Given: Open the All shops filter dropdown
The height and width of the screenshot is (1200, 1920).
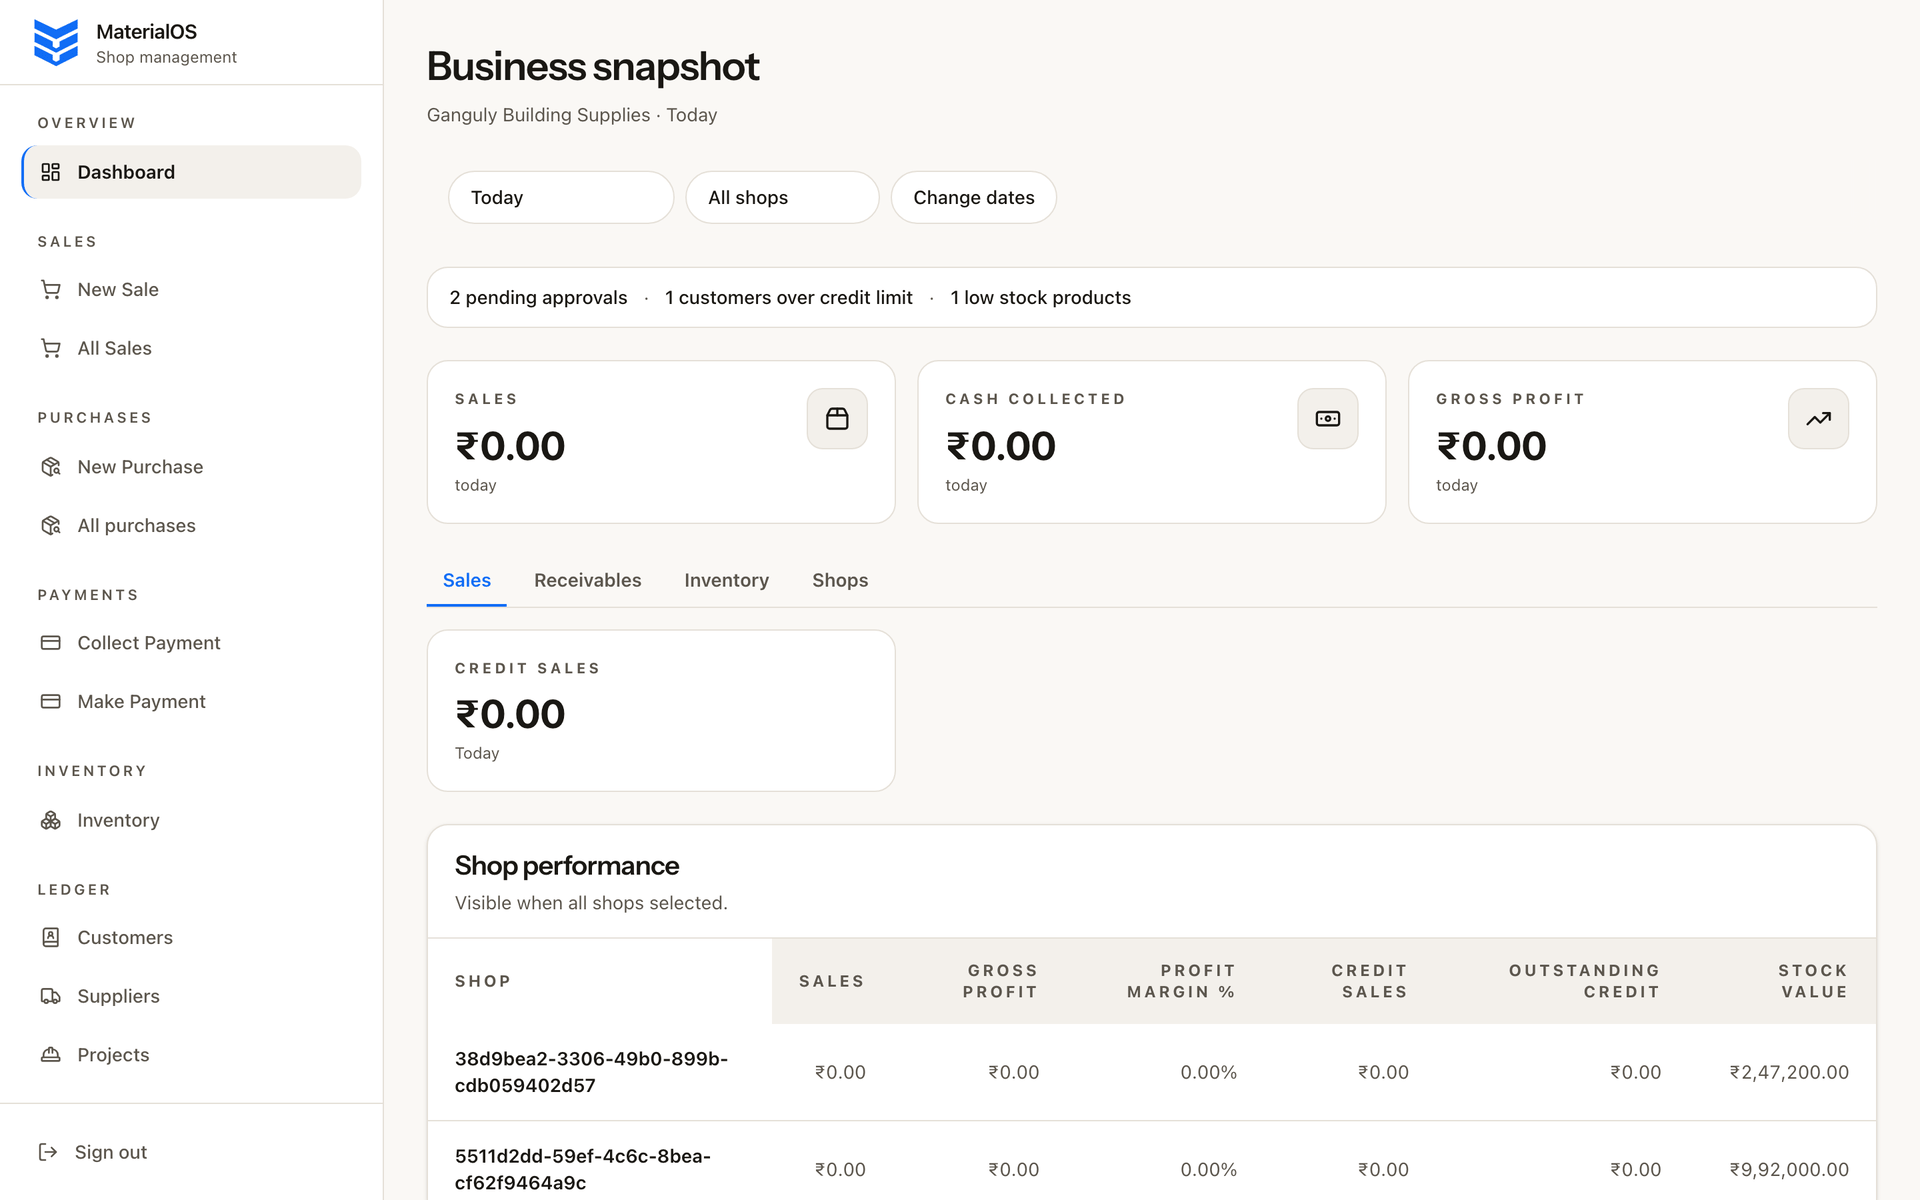Looking at the screenshot, I should [782, 197].
